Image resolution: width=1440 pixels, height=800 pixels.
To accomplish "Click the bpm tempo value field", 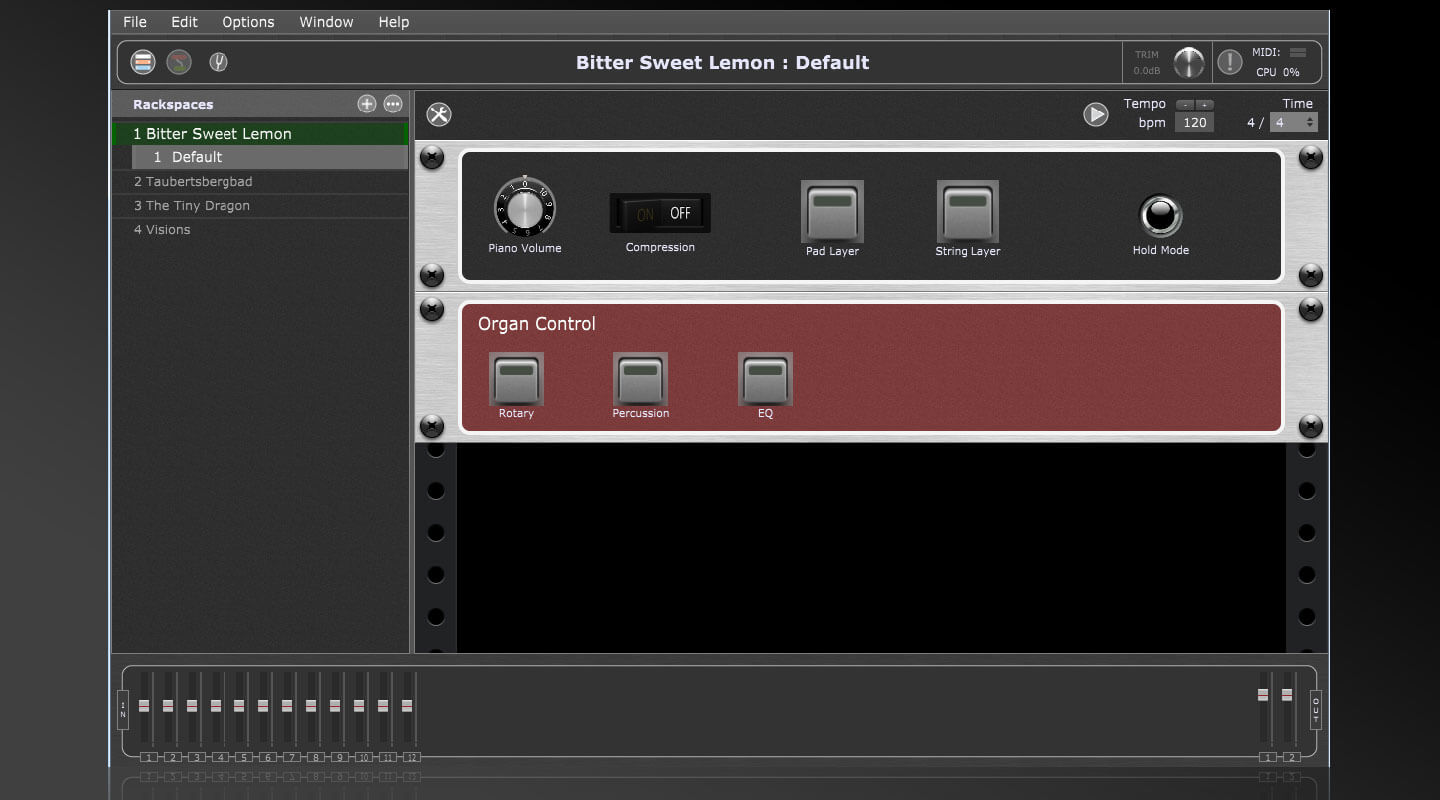I will 1193,122.
